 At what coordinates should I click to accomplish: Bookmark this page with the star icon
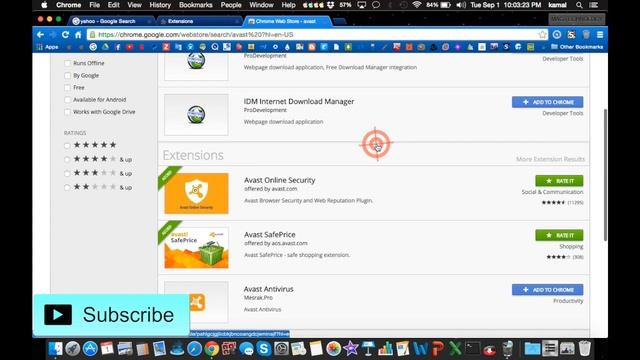542,35
